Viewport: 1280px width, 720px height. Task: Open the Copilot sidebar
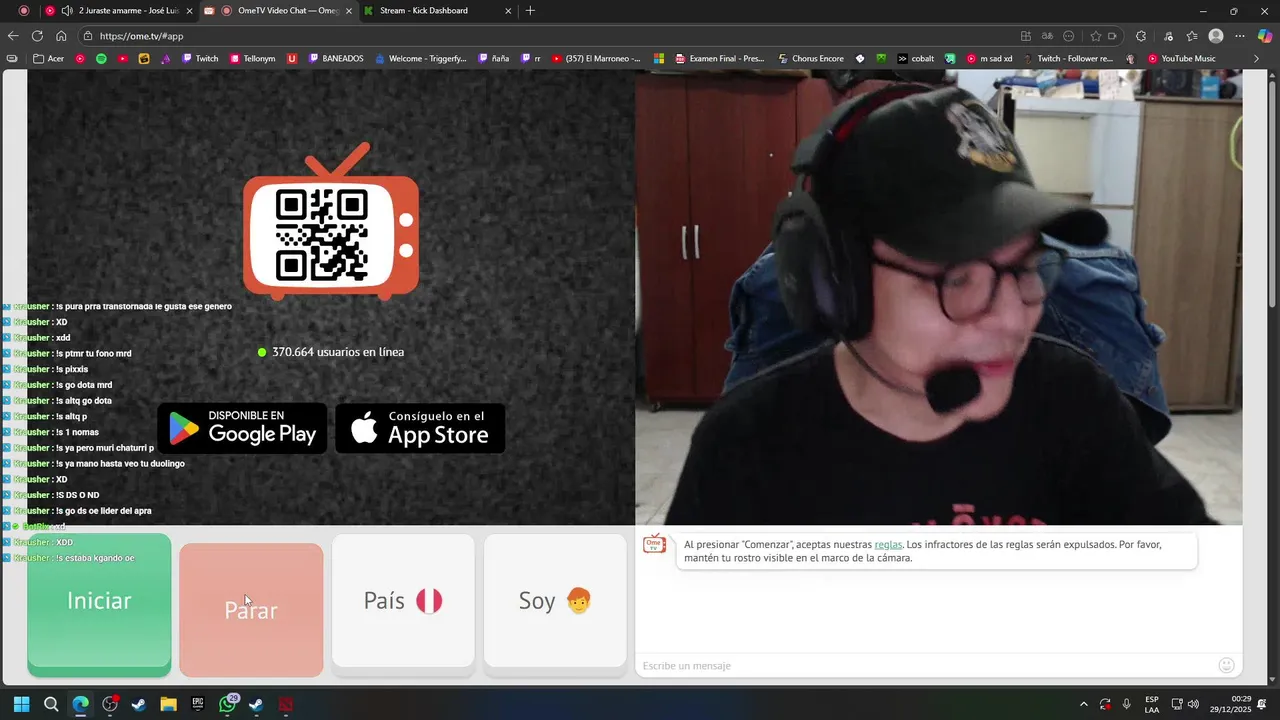[x=1265, y=36]
